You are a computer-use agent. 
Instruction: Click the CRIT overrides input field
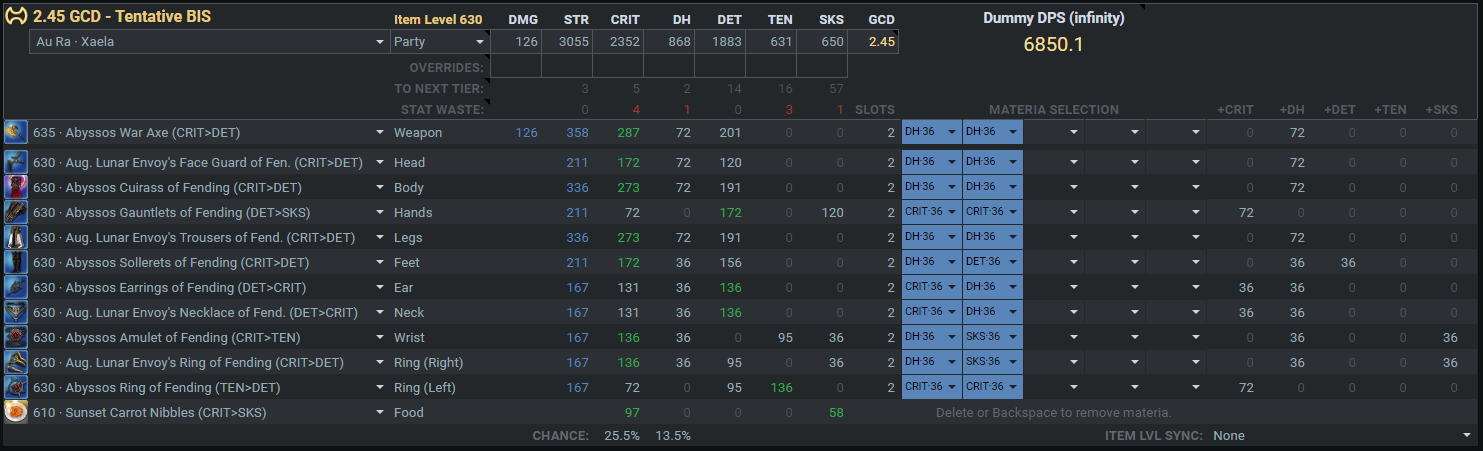point(618,67)
